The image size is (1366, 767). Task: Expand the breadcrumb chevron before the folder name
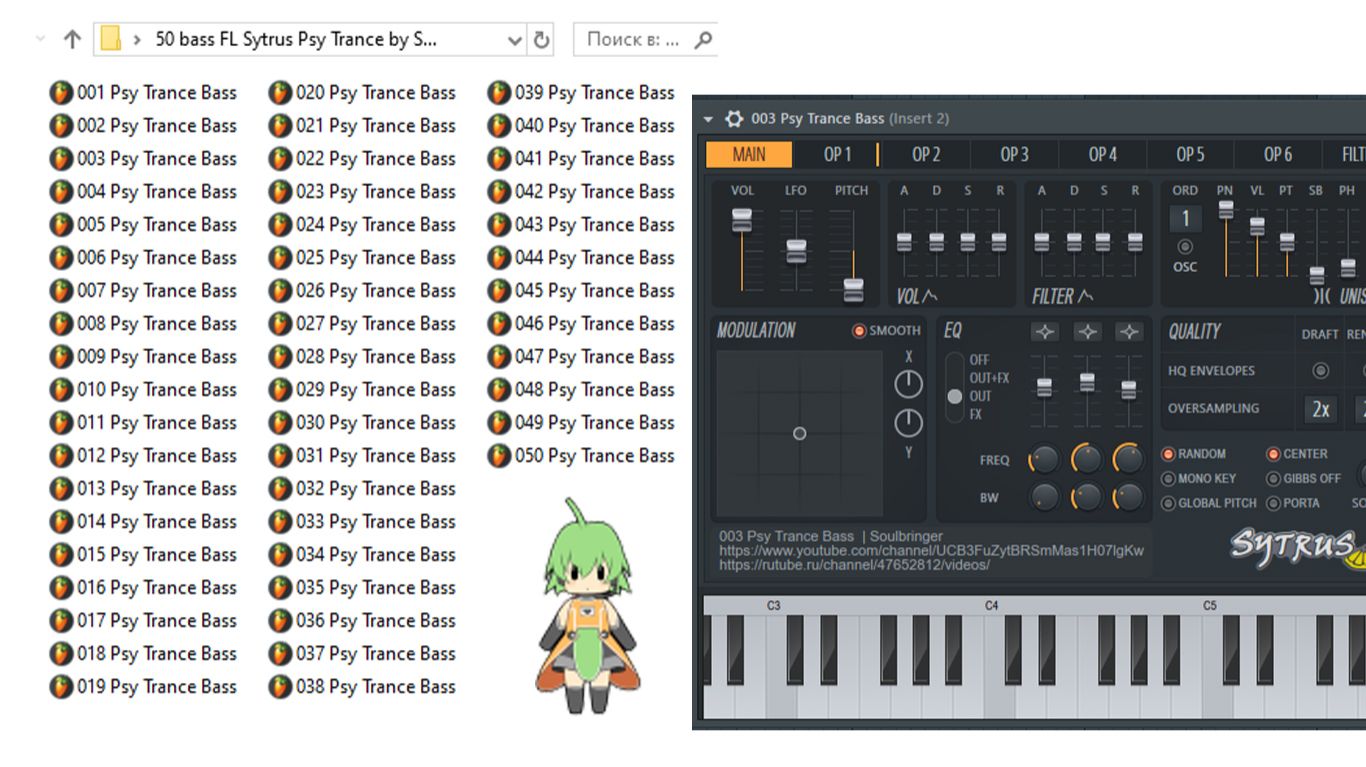[137, 40]
